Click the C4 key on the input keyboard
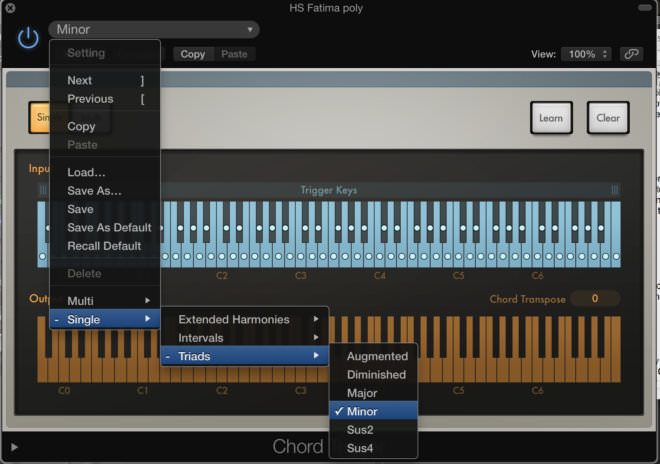The height and width of the screenshot is (464, 660). tap(380, 256)
